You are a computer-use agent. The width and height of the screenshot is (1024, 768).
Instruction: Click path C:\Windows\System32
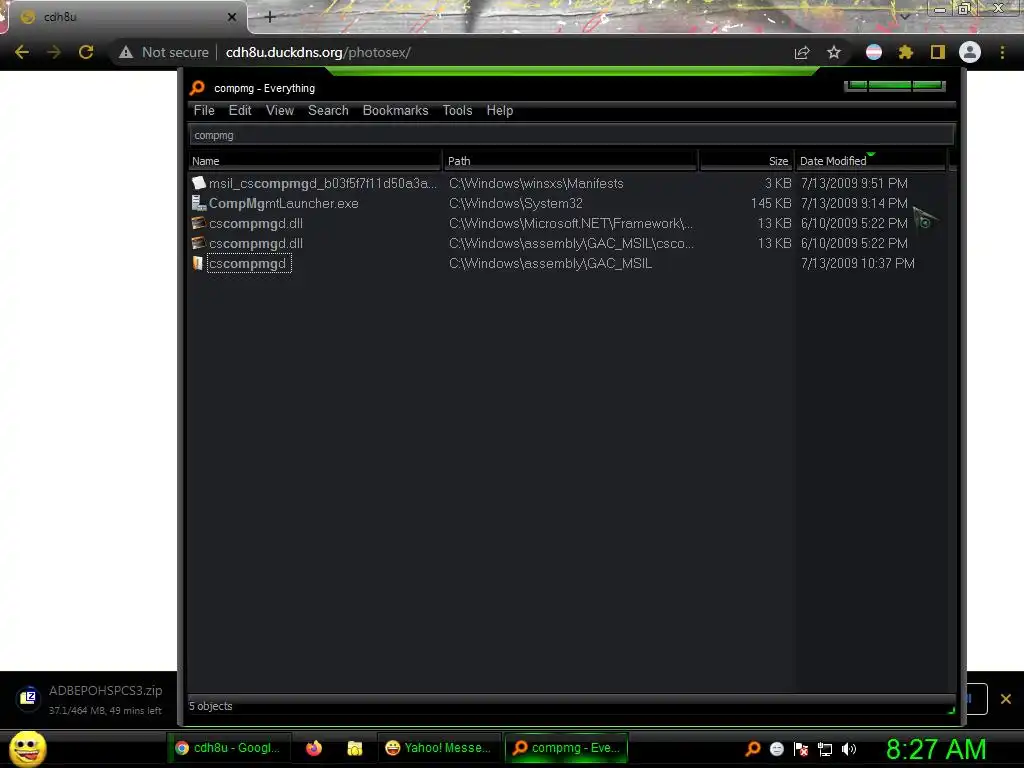coord(515,203)
